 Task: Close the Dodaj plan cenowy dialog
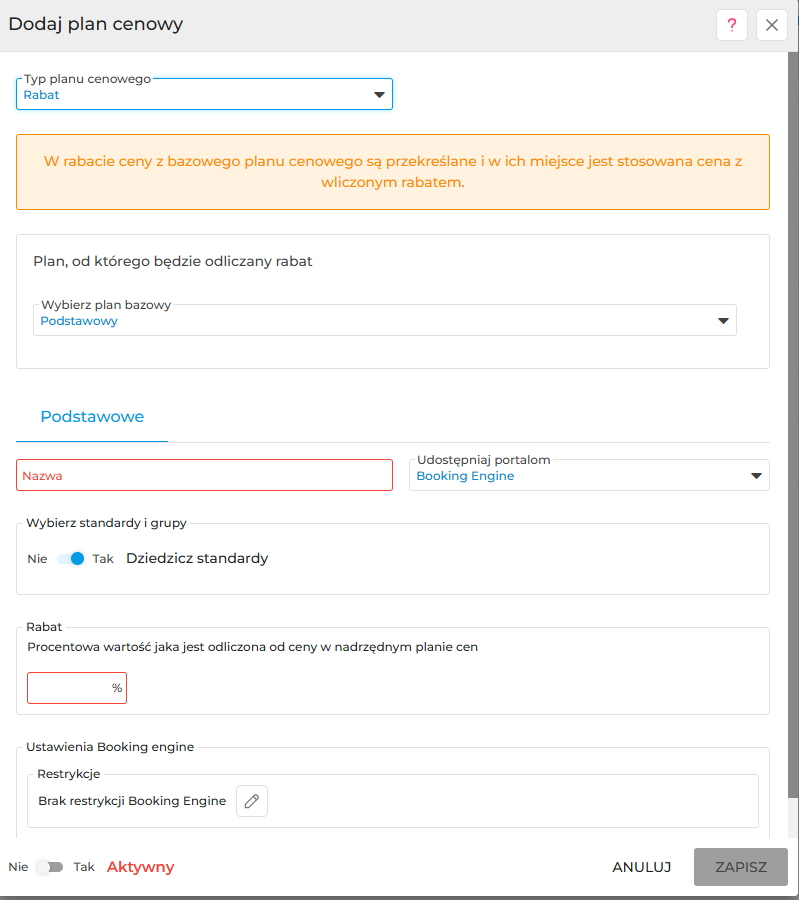[x=771, y=25]
